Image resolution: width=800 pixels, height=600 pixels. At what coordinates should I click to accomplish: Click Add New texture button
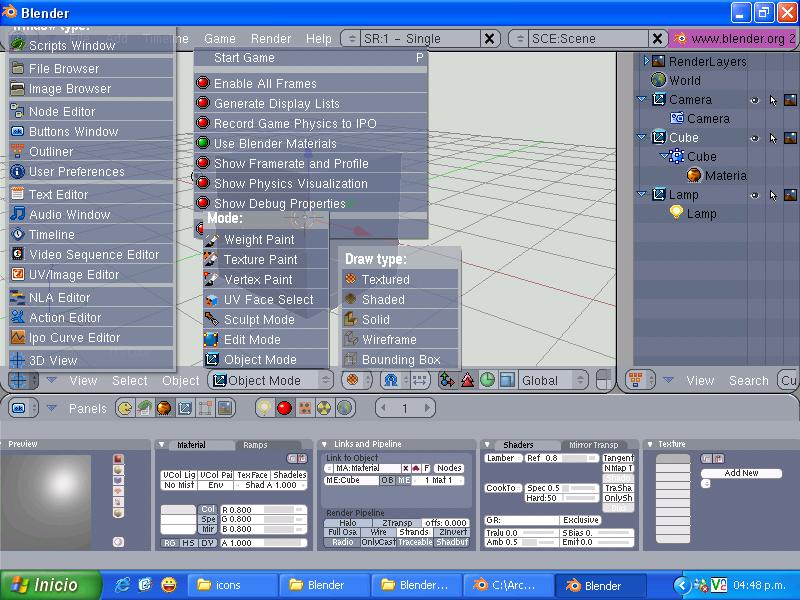741,473
